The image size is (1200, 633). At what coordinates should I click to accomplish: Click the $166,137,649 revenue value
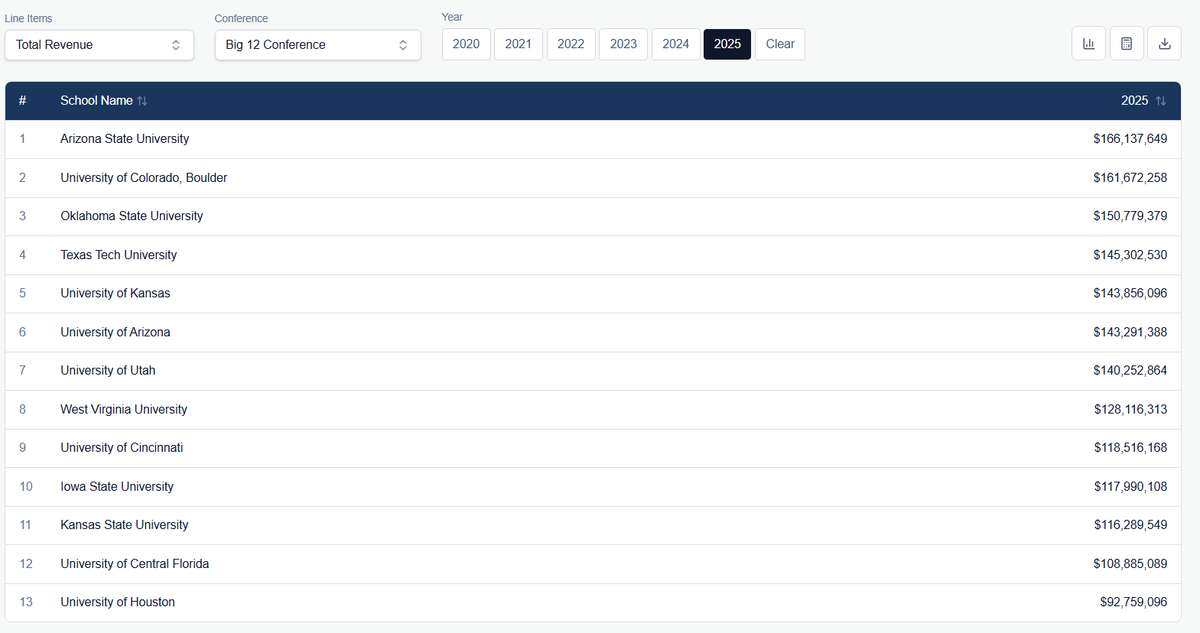click(x=1130, y=139)
